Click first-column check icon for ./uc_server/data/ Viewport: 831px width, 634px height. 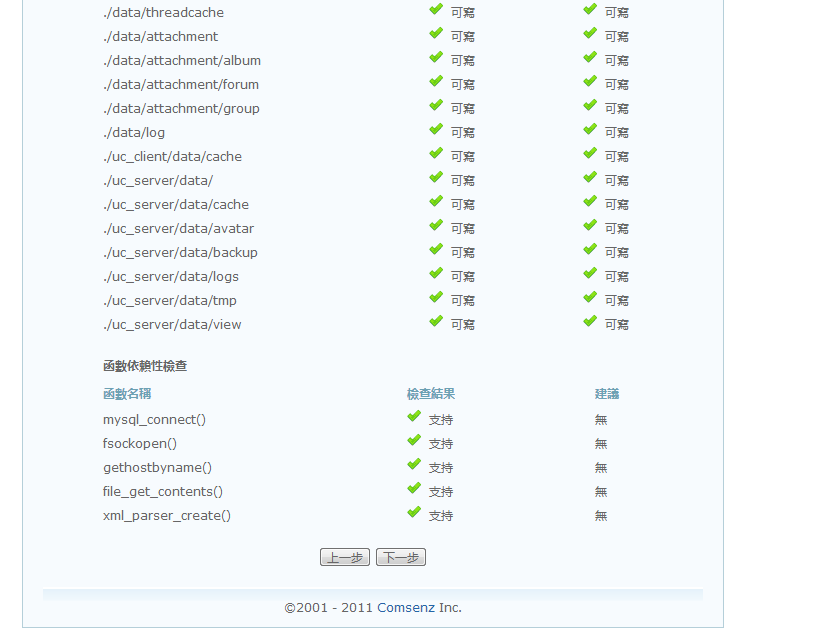click(x=436, y=177)
